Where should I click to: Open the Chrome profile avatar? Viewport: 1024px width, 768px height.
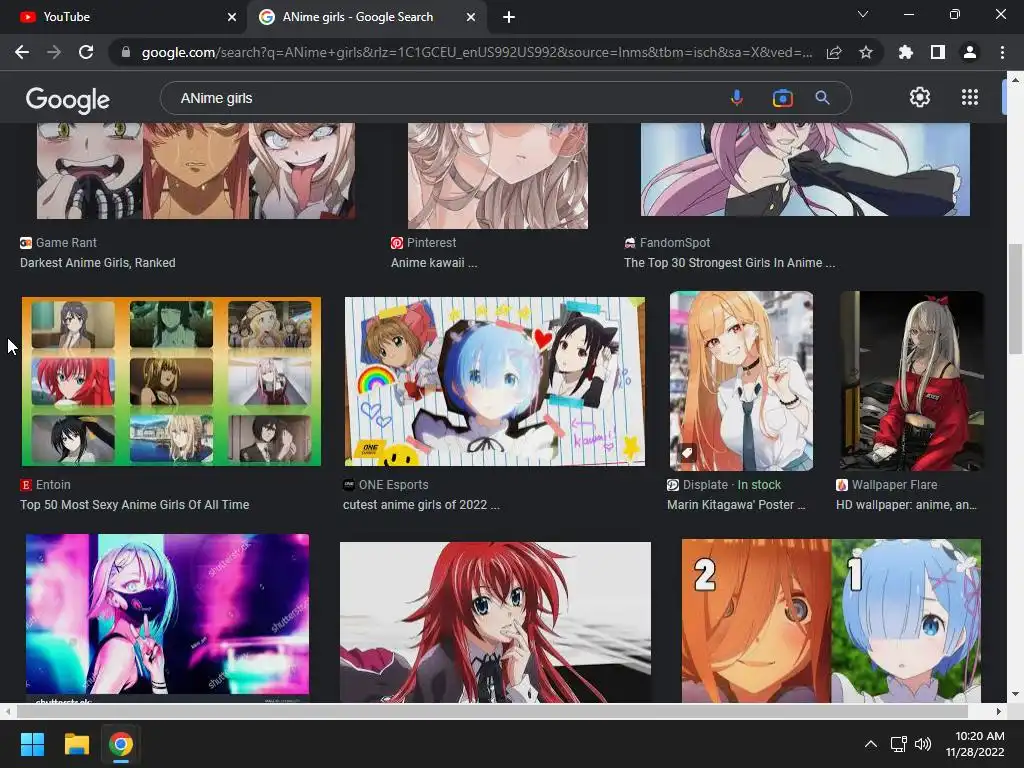pos(970,52)
